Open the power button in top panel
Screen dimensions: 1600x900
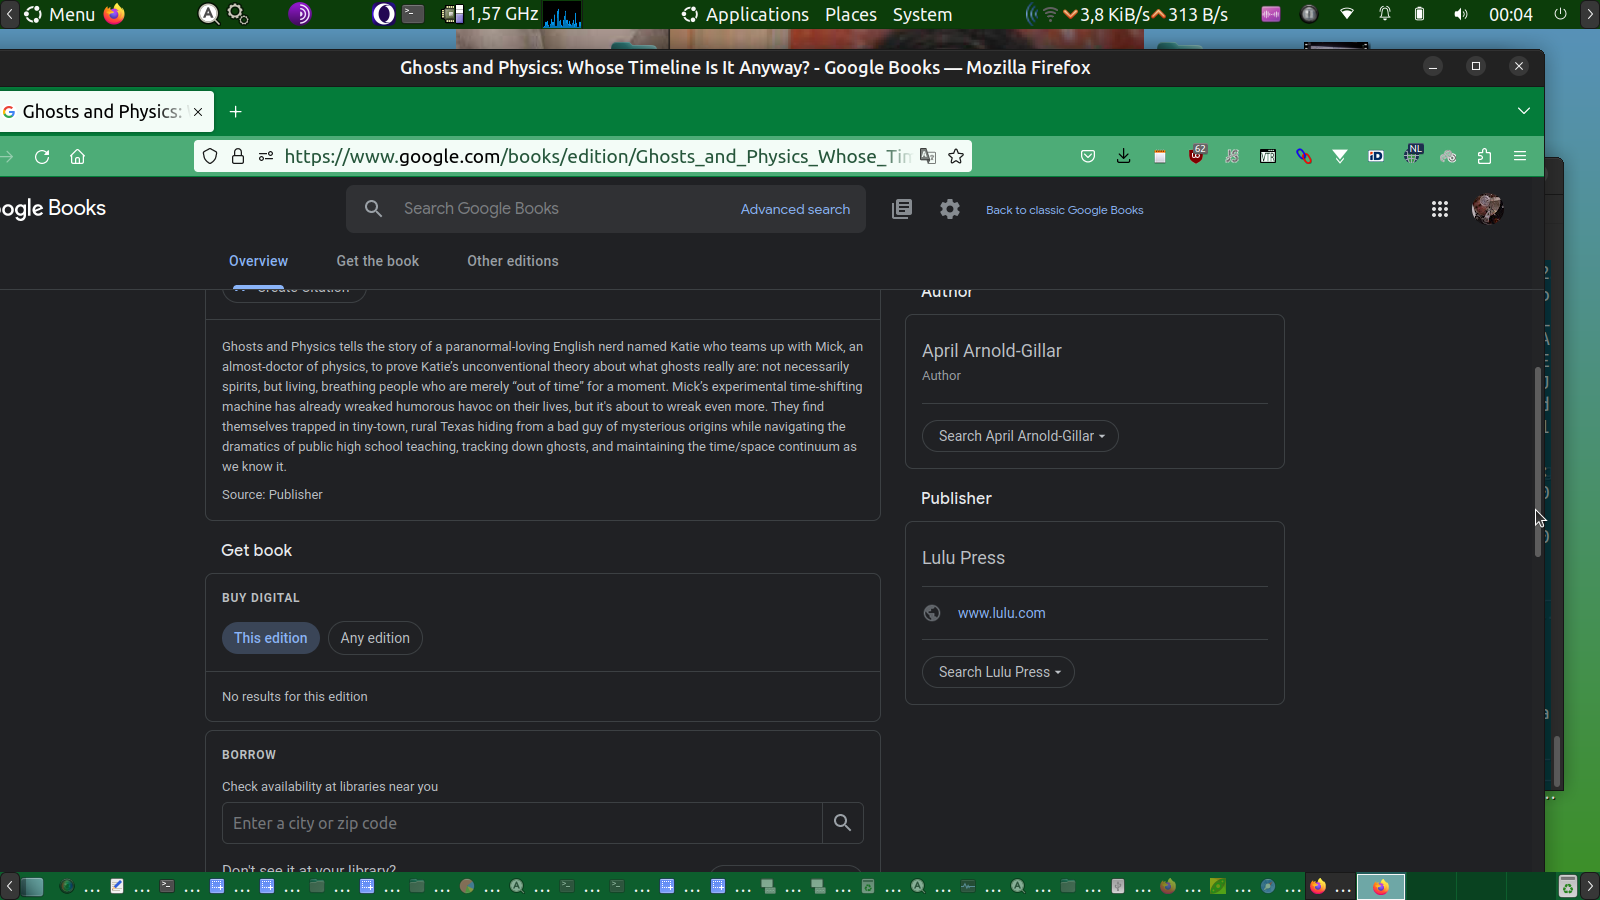(1560, 14)
